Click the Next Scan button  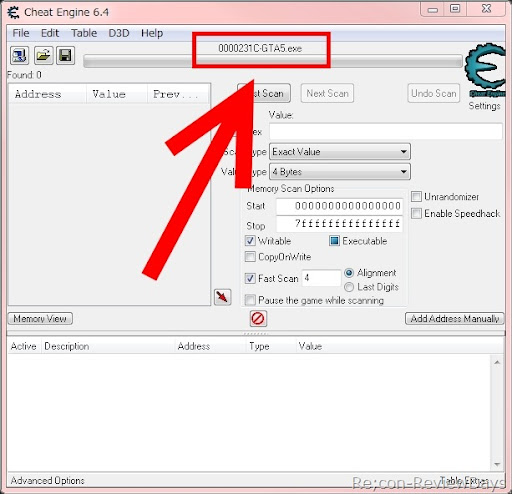coord(327,93)
